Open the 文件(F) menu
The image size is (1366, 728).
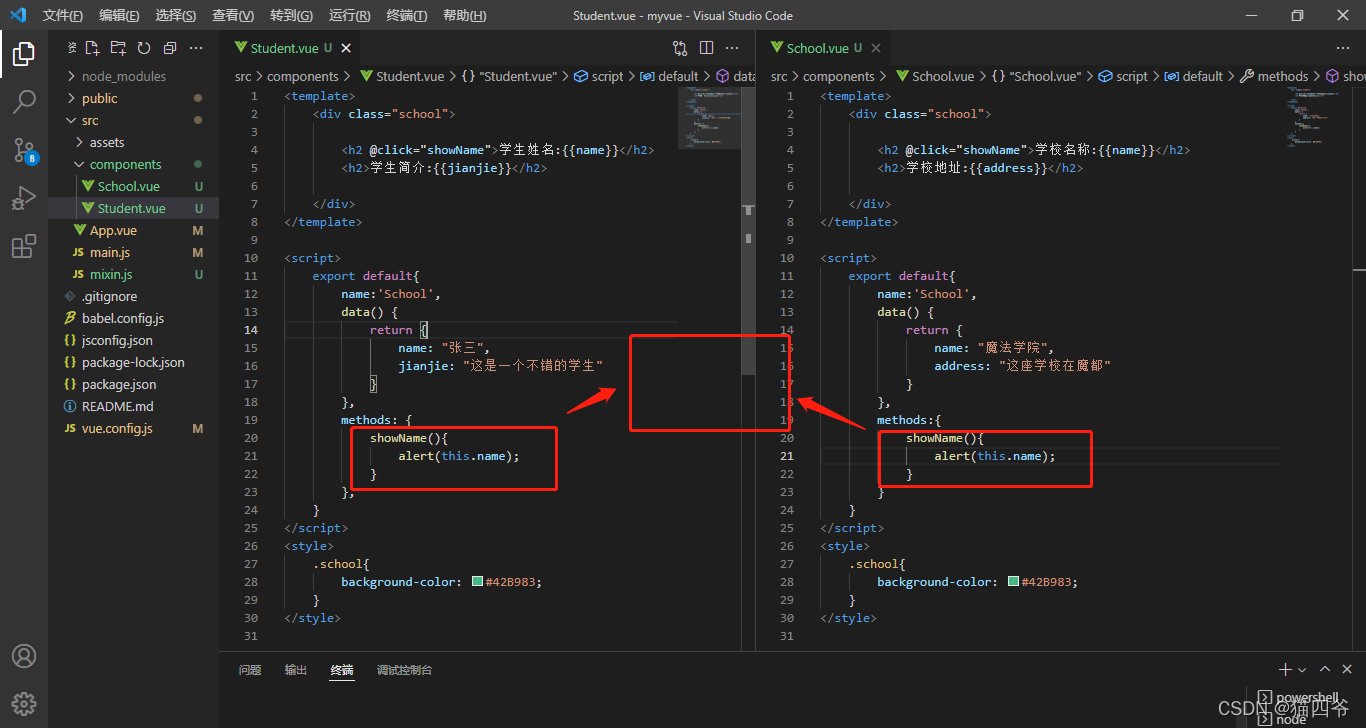[63, 15]
